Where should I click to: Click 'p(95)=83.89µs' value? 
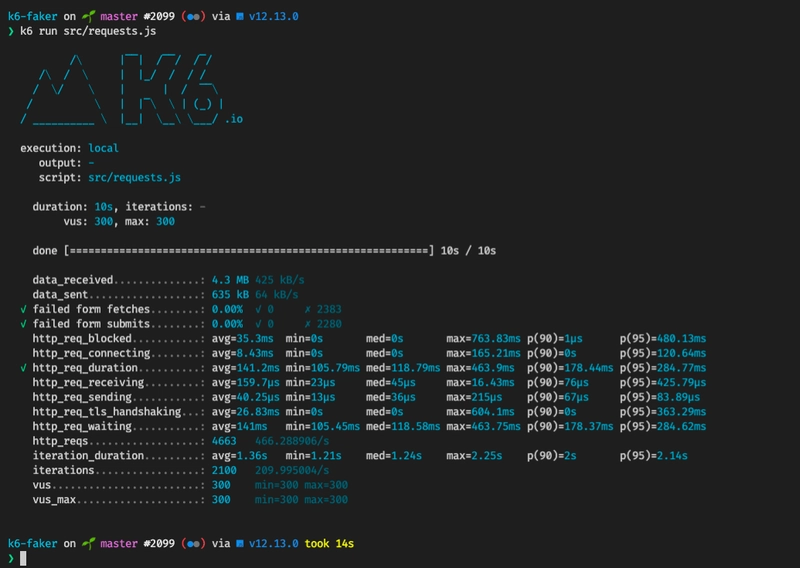coord(660,397)
